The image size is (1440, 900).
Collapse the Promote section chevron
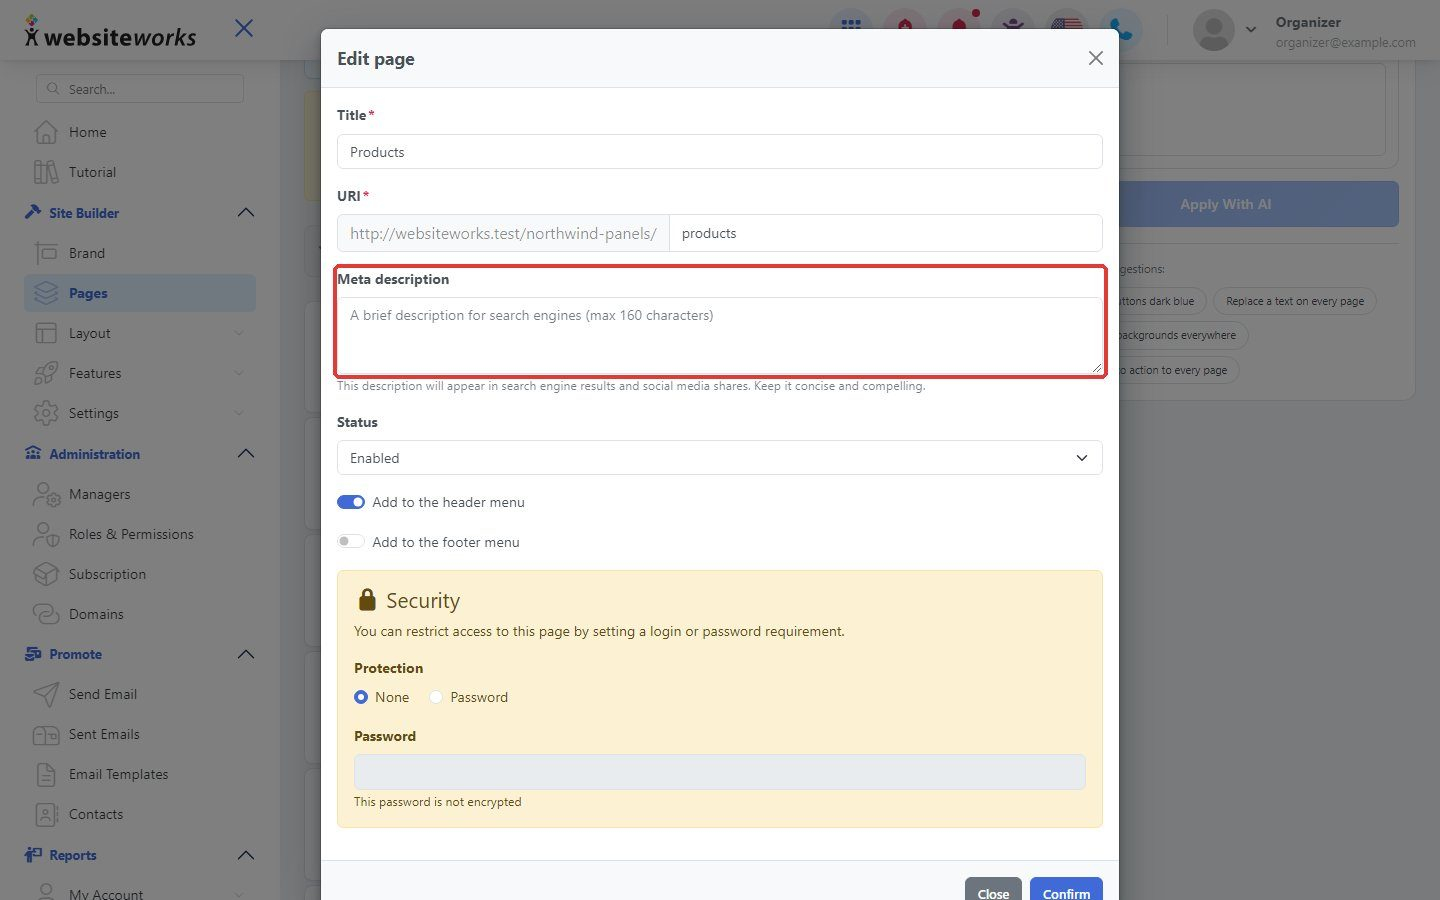(x=246, y=654)
